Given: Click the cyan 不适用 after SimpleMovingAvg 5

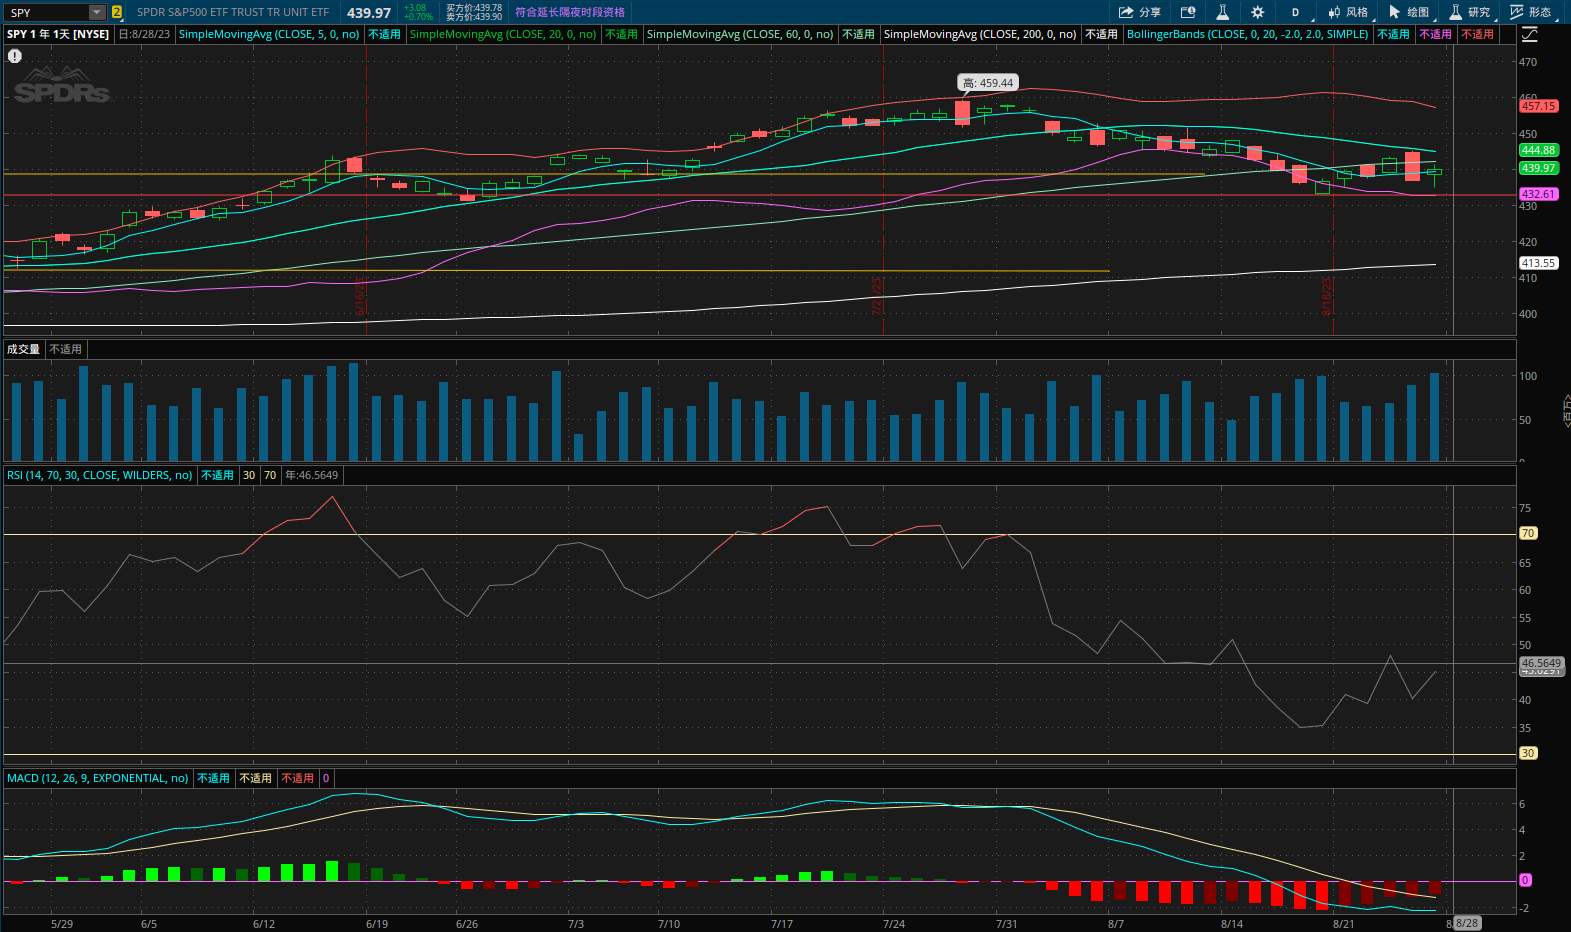Looking at the screenshot, I should pyautogui.click(x=384, y=34).
